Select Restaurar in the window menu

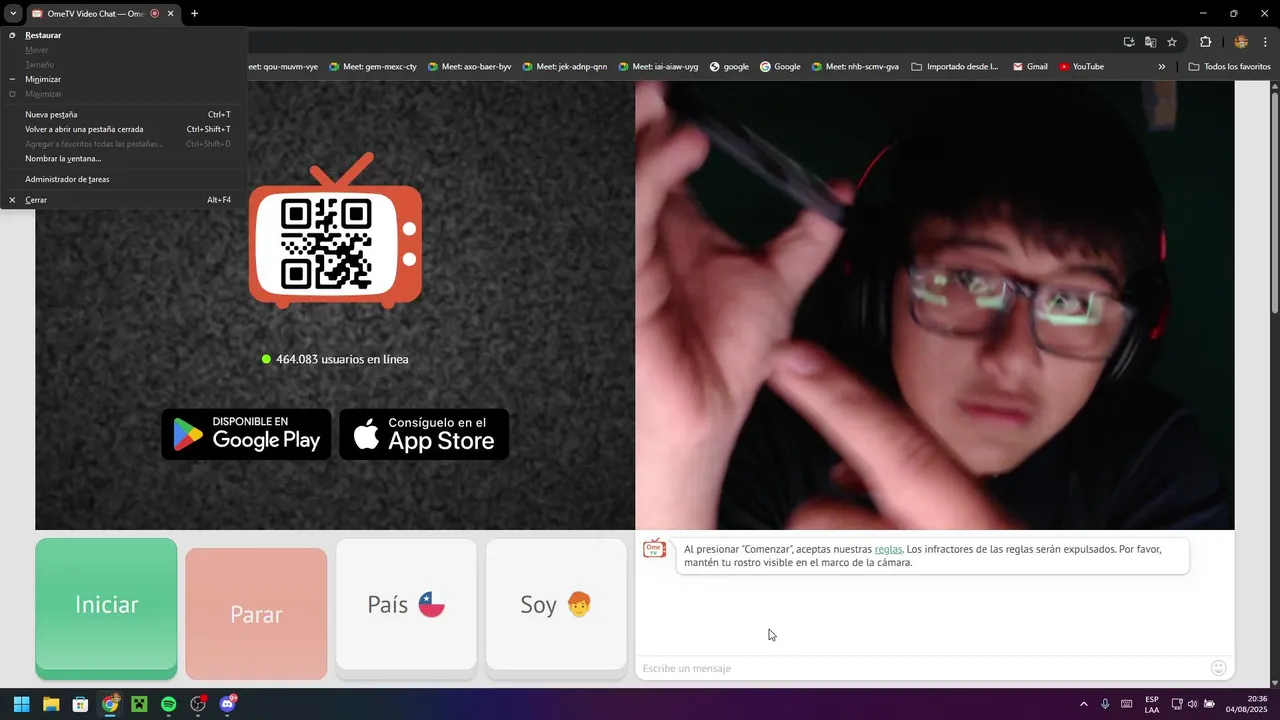(x=124, y=35)
